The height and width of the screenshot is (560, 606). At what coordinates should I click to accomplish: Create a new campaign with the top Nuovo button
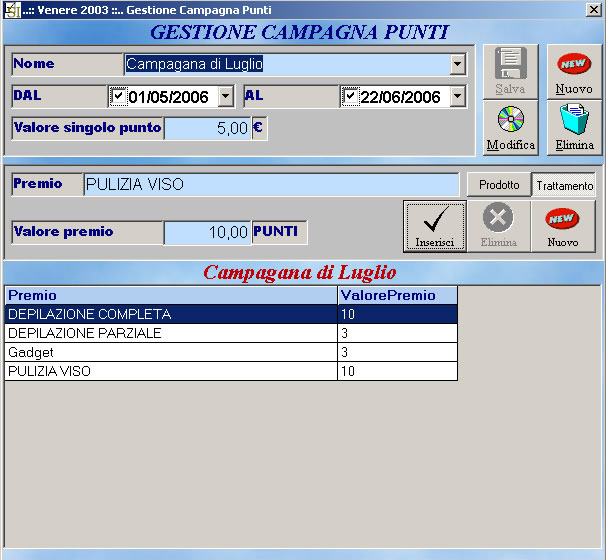[x=574, y=71]
